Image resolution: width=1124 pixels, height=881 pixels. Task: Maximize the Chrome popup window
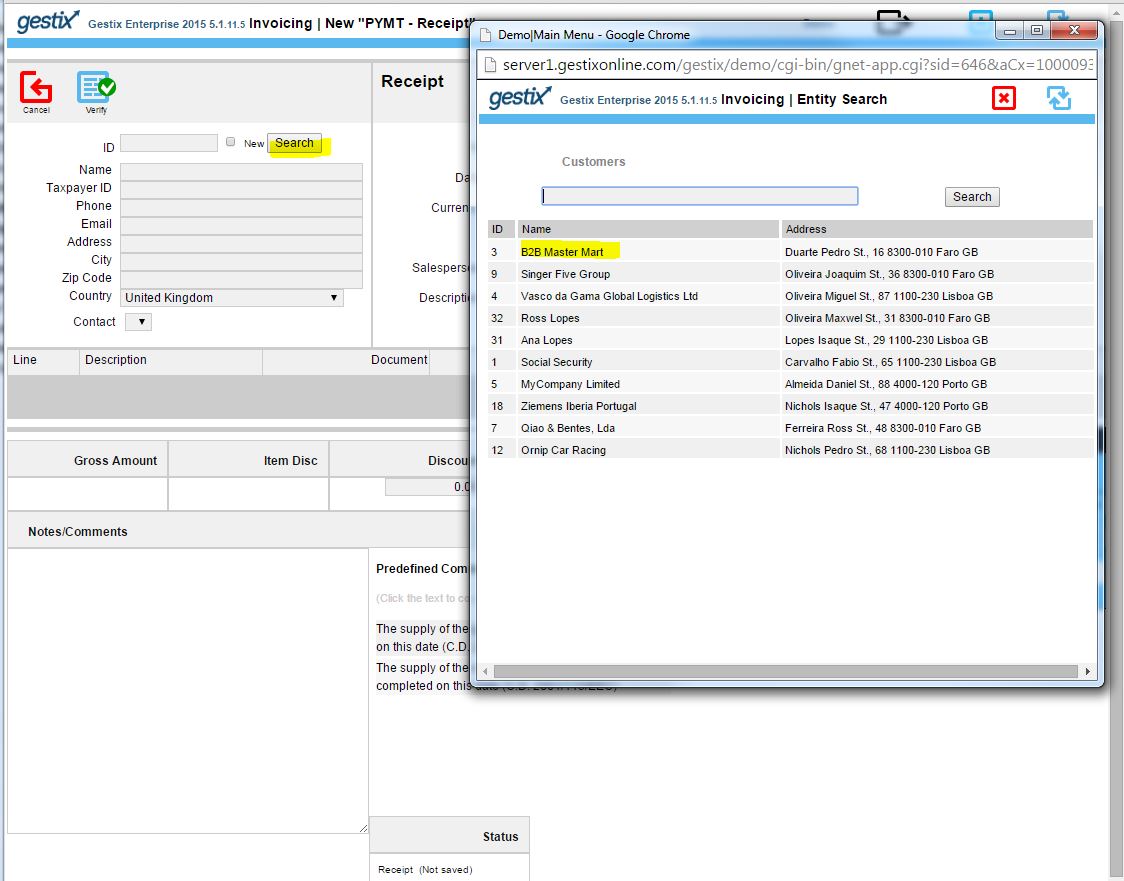pyautogui.click(x=1037, y=30)
